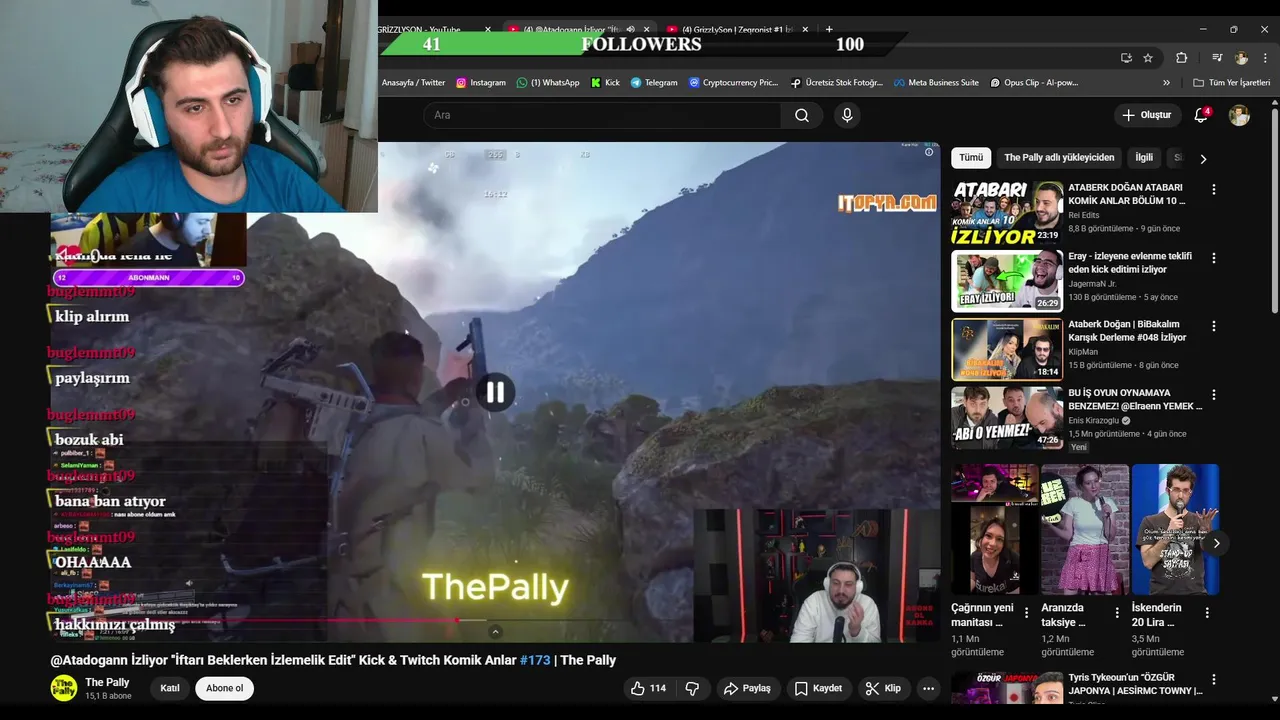The height and width of the screenshot is (720, 1280).
Task: Select The Pally adlı yükleyiciden chip
Action: [x=1059, y=158]
